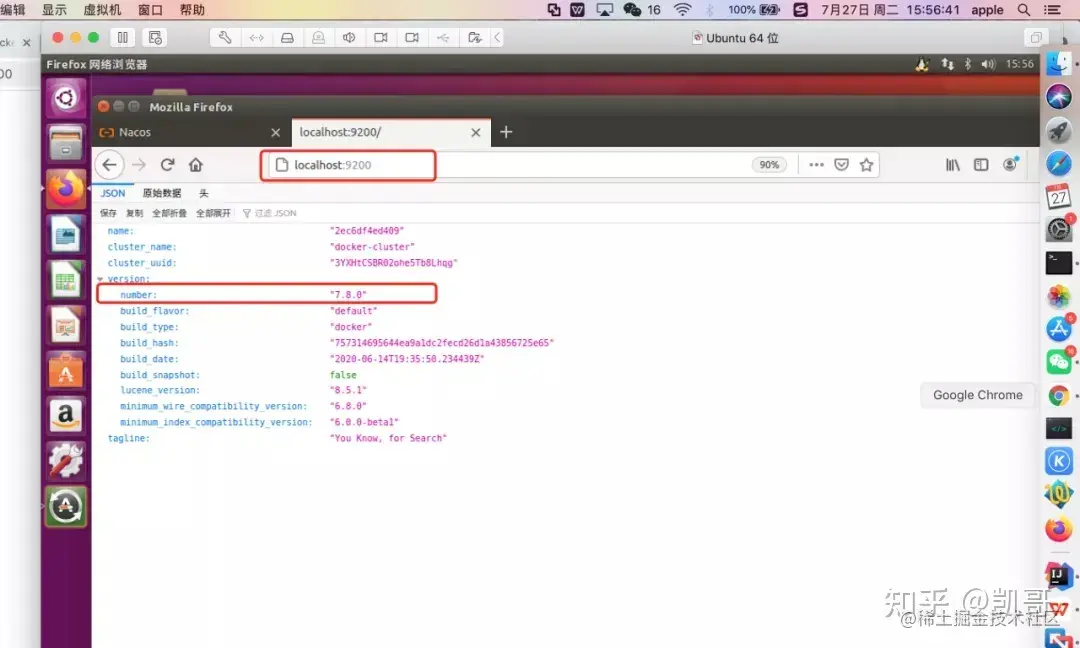Select the lucene_version value "8.5.1"
The image size is (1080, 648).
[x=348, y=390]
